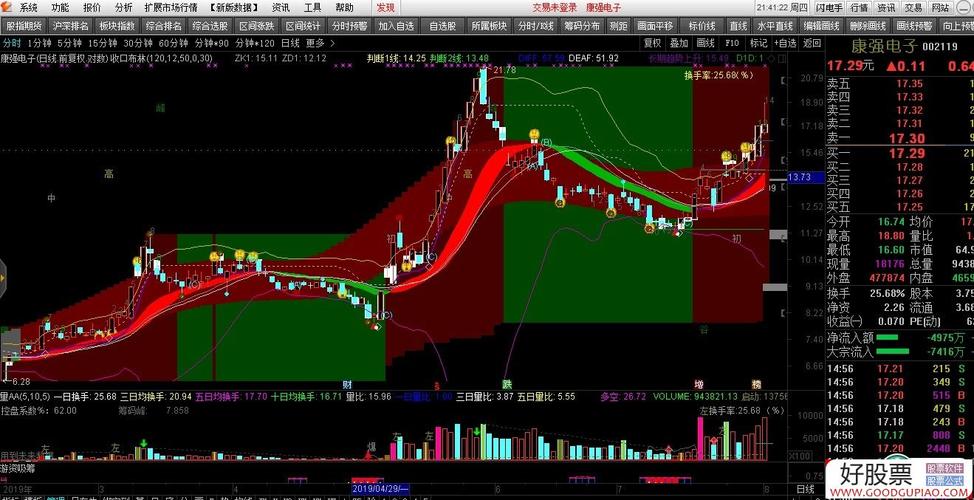
Task: Switch to 分钟*90 period
Action: click(x=212, y=43)
